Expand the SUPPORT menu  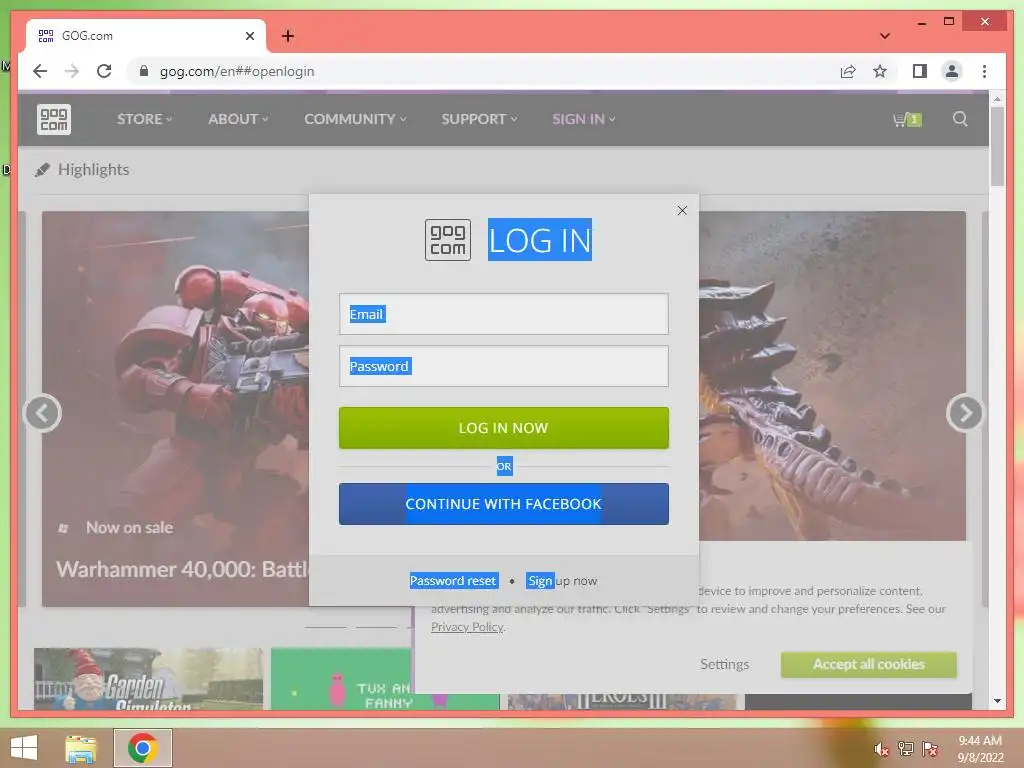pos(479,119)
